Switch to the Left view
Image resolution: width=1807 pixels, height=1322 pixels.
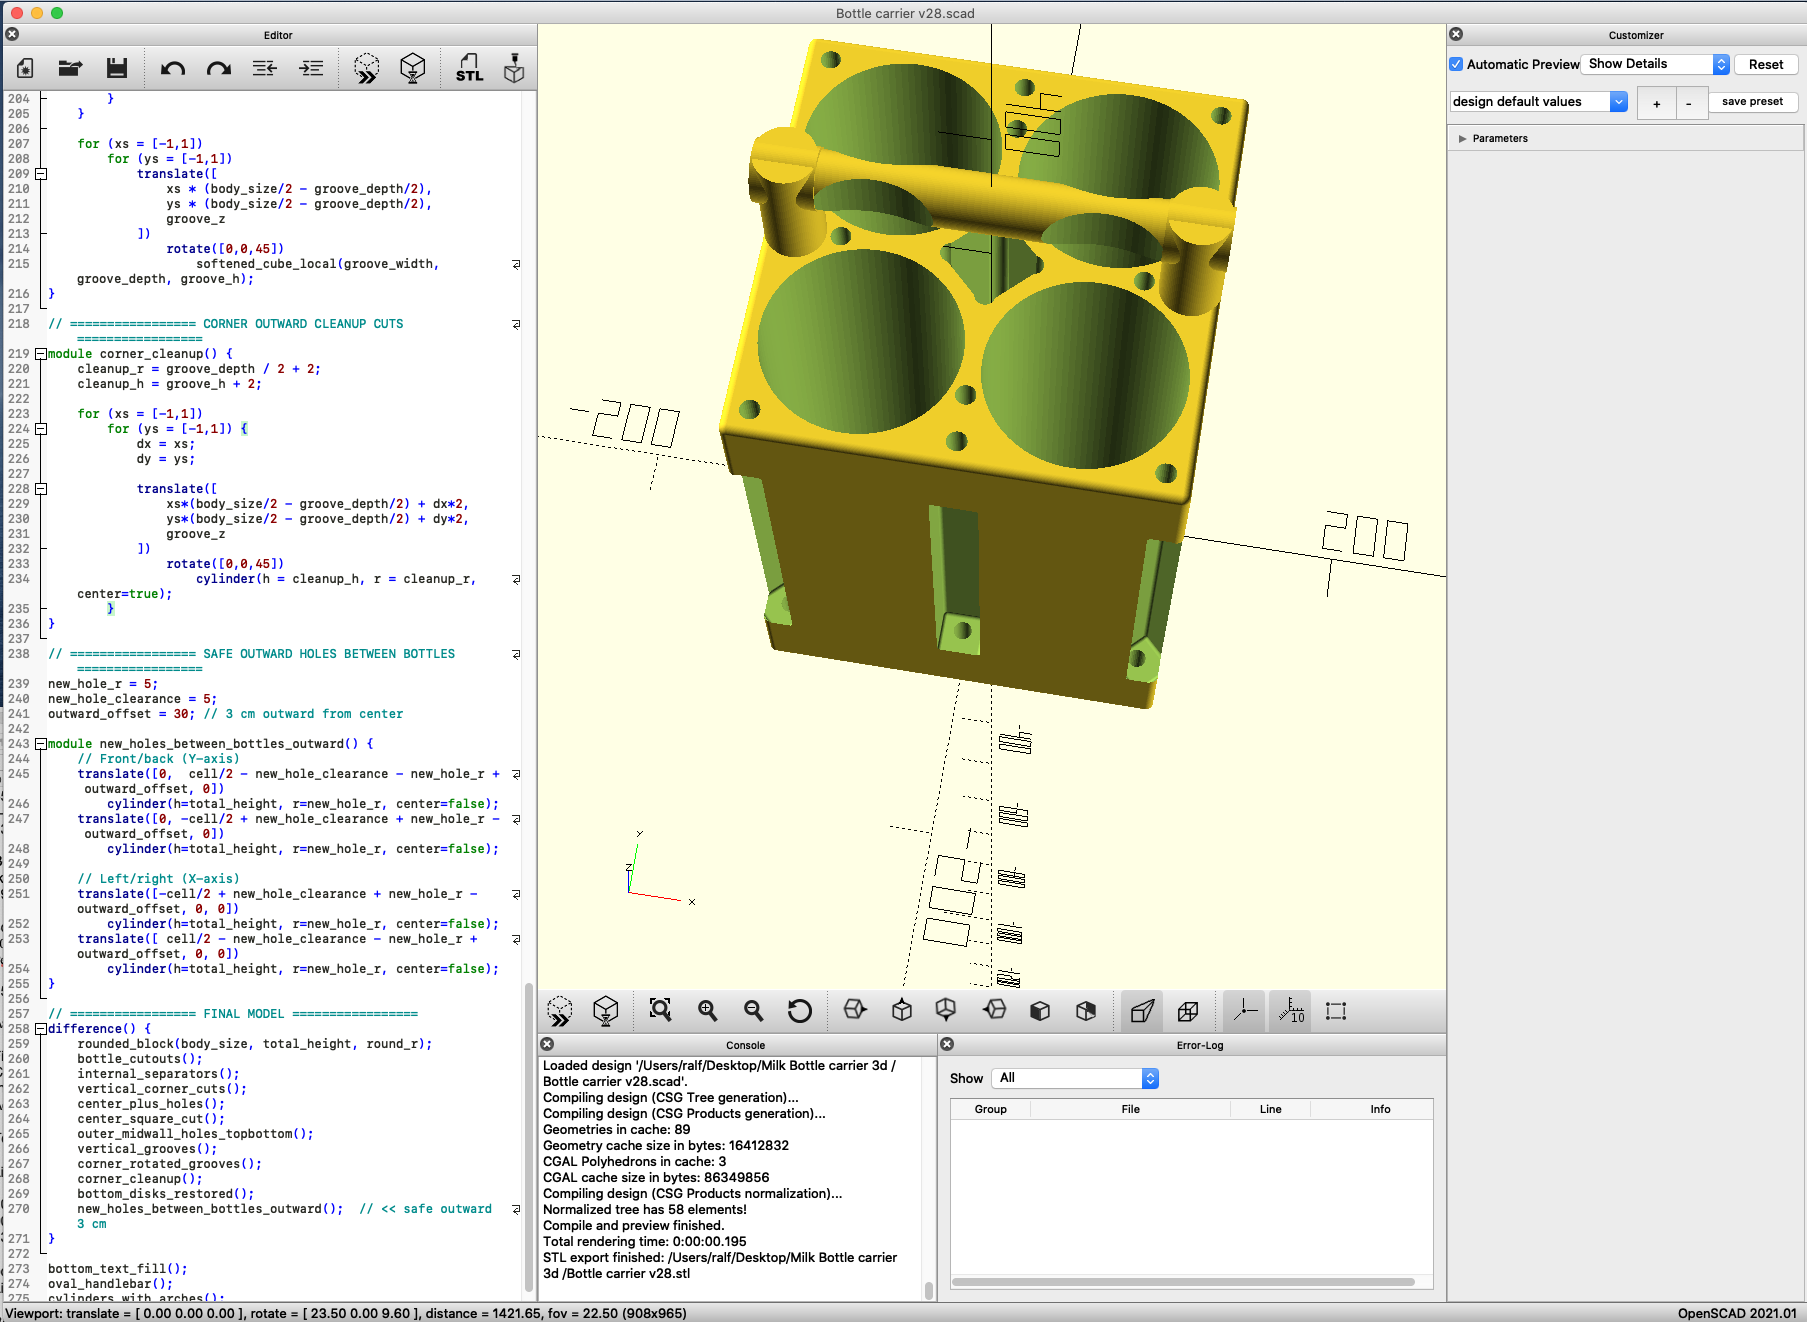click(x=995, y=1011)
